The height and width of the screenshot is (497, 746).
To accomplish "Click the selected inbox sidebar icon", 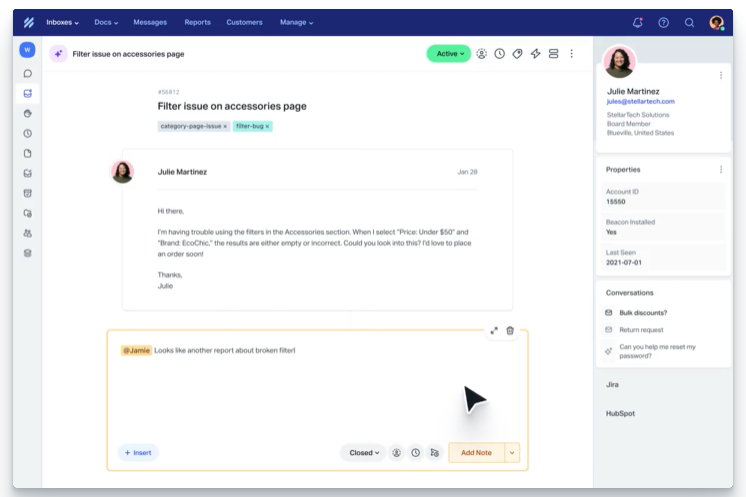I will pos(28,93).
